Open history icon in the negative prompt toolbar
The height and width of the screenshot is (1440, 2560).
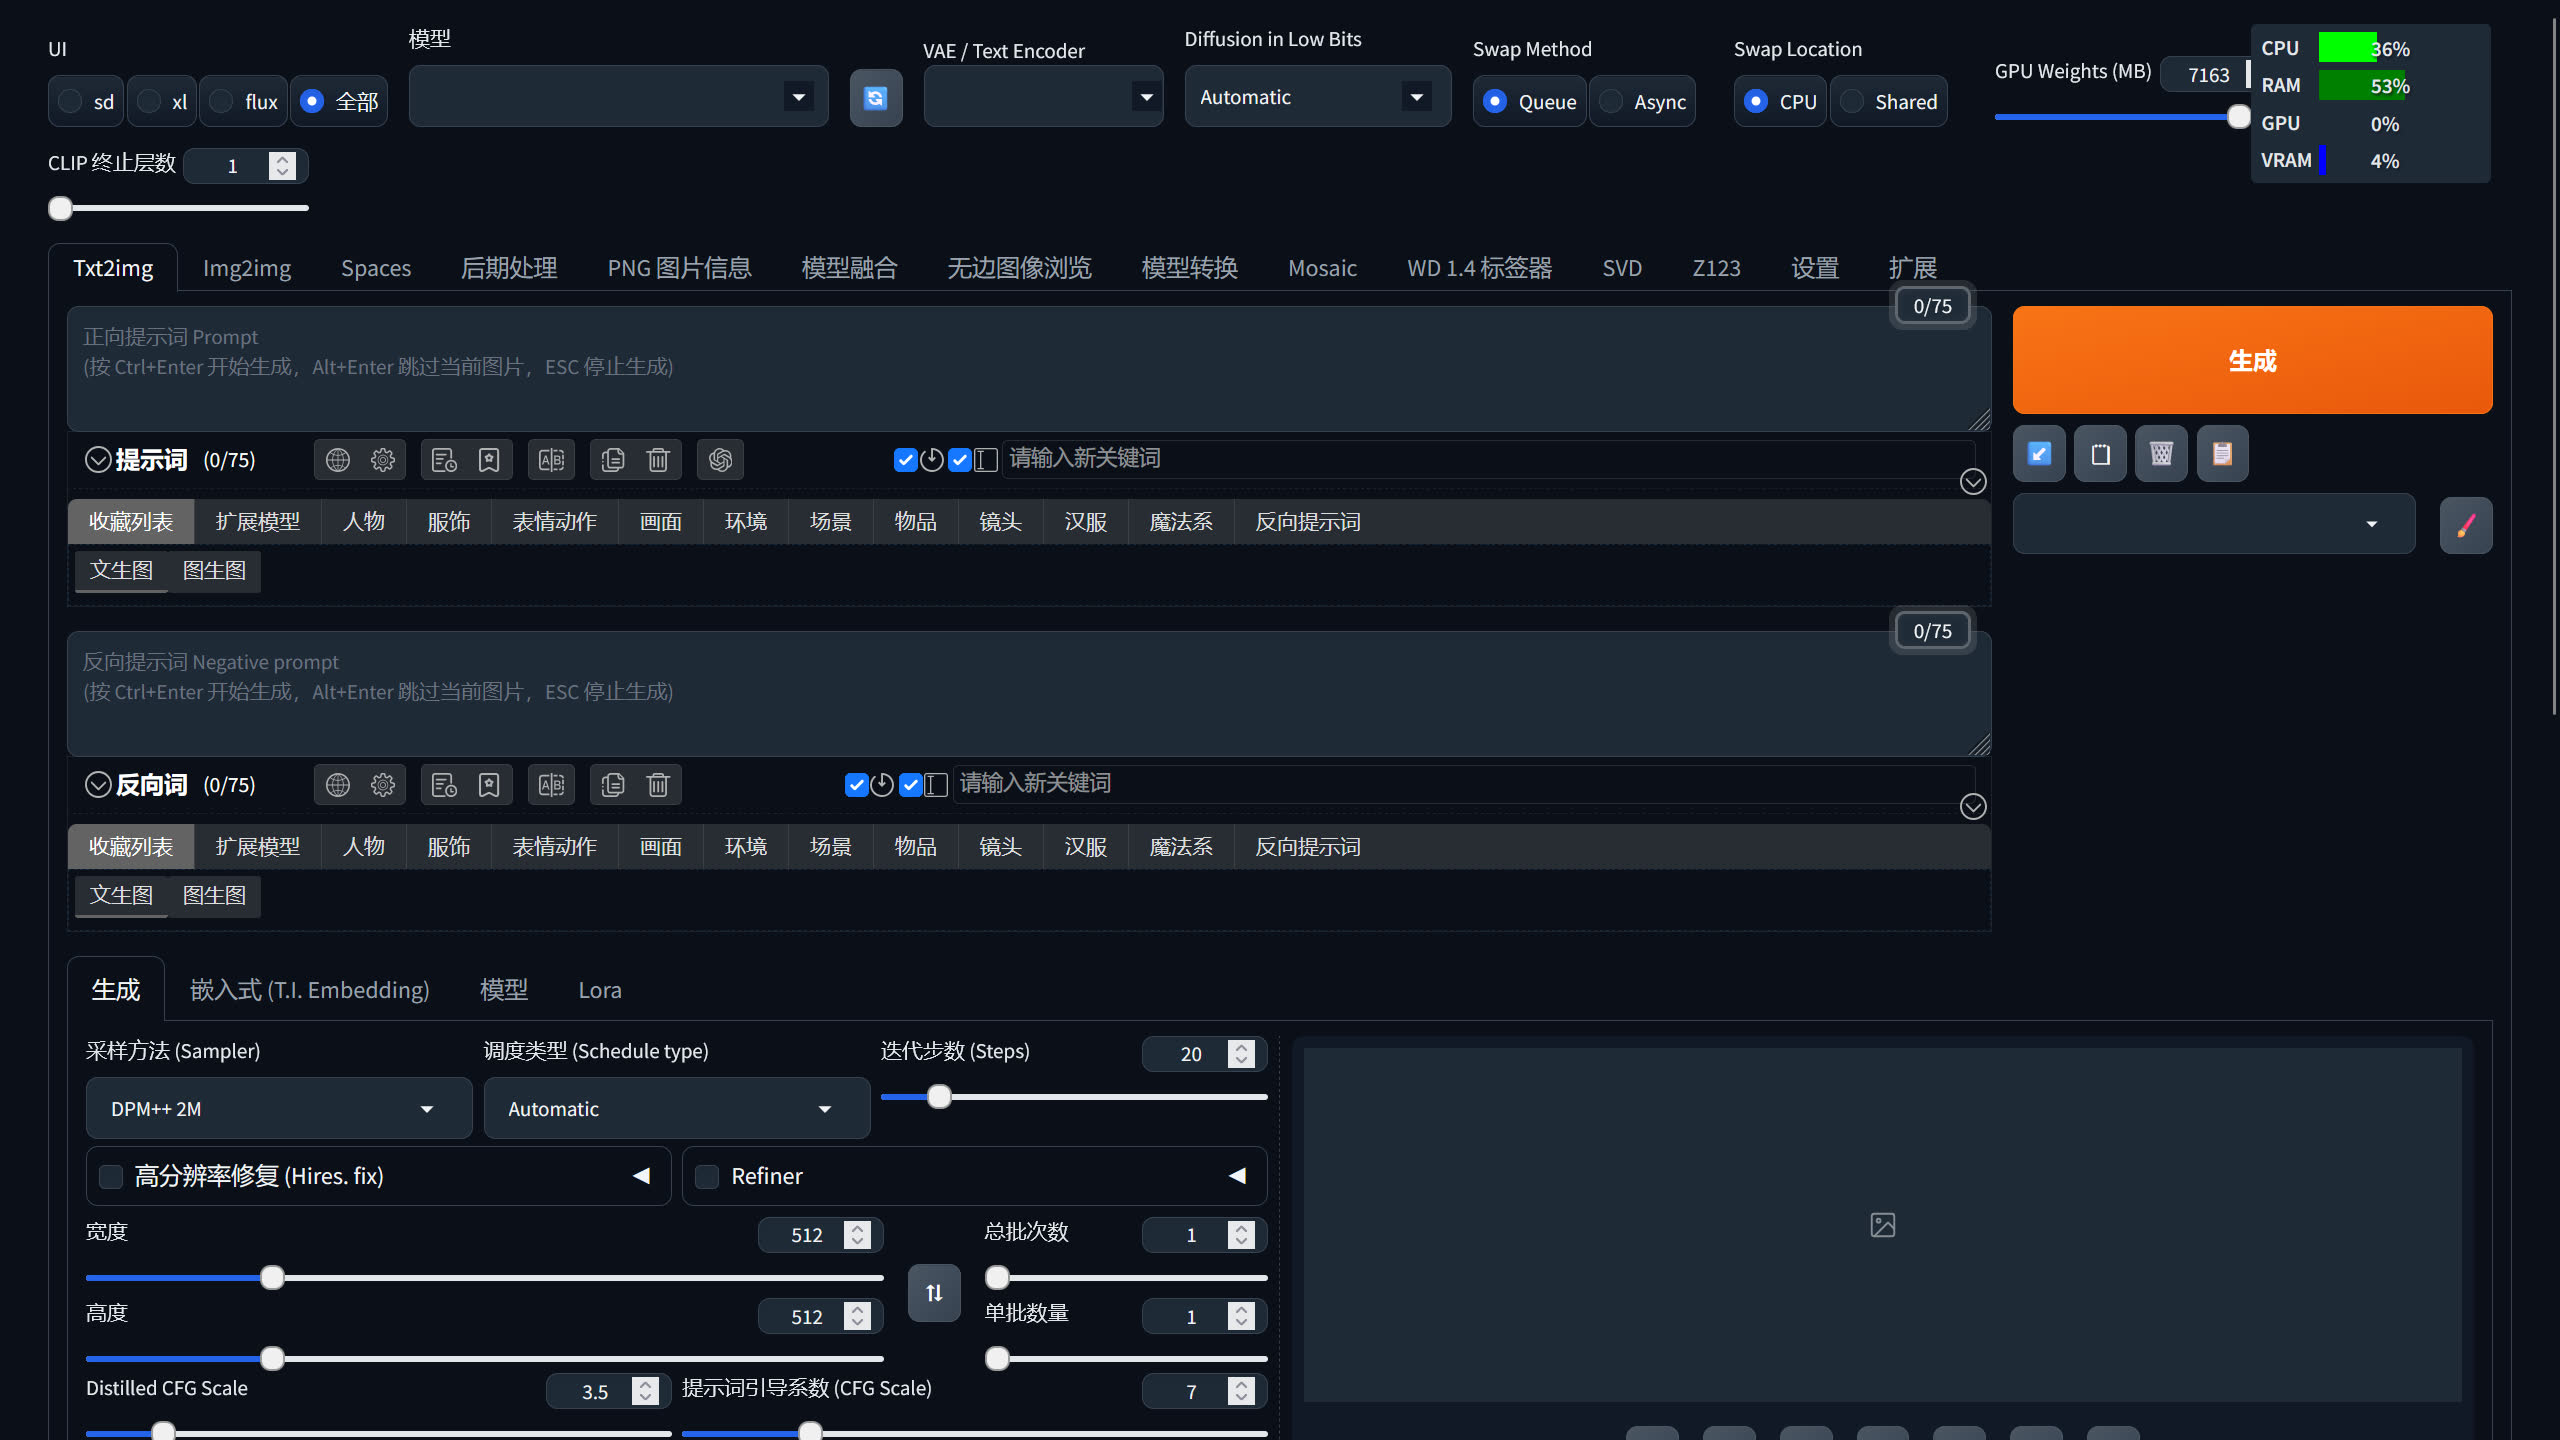[444, 785]
